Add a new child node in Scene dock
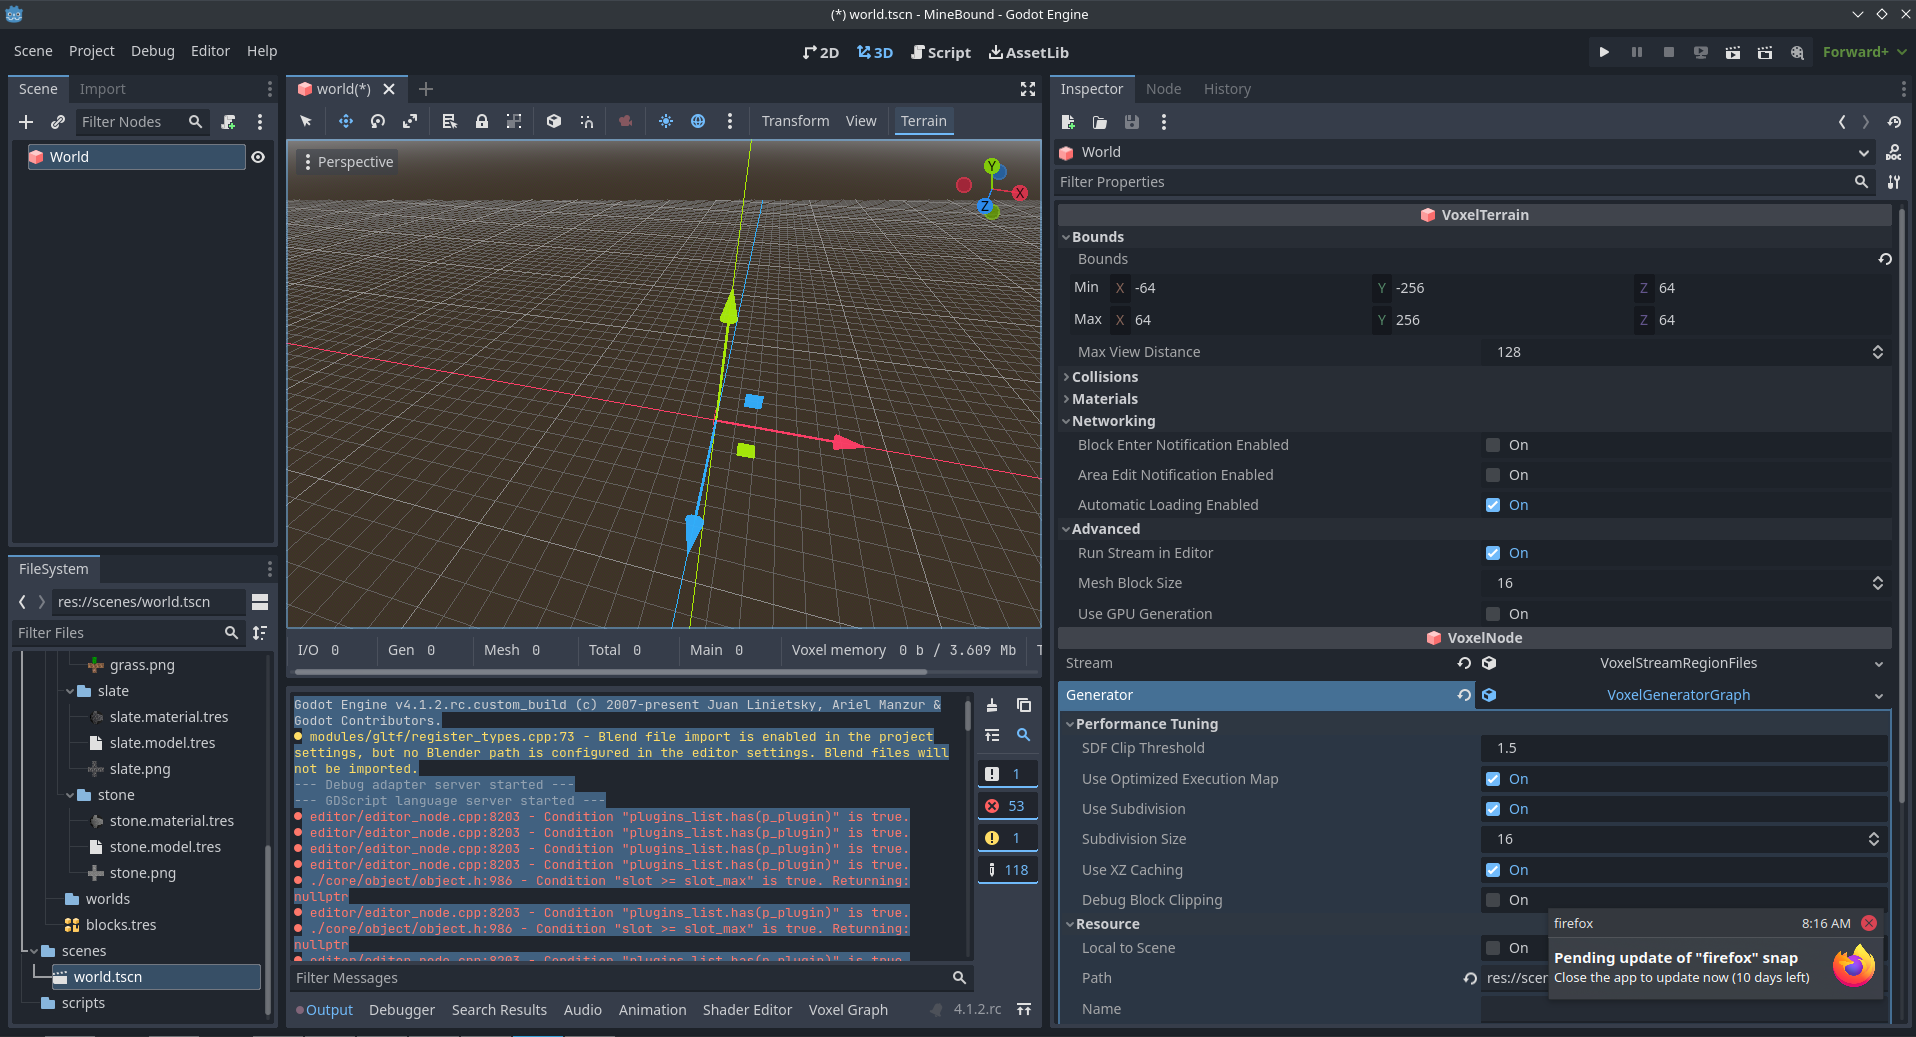 coord(25,122)
